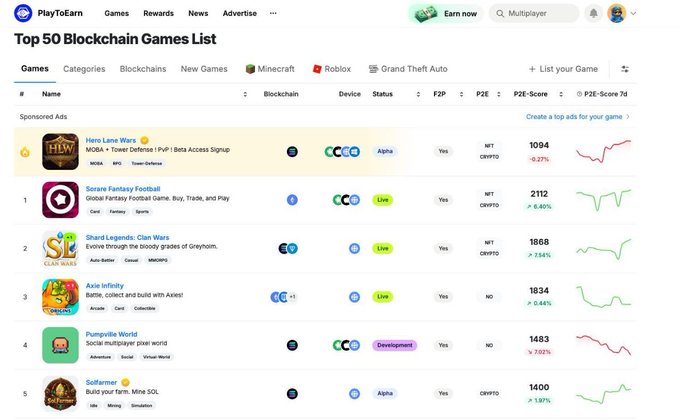Click Ethereum blockchain icon in Sorare row
Screen dimensions: 680x420
pos(292,200)
